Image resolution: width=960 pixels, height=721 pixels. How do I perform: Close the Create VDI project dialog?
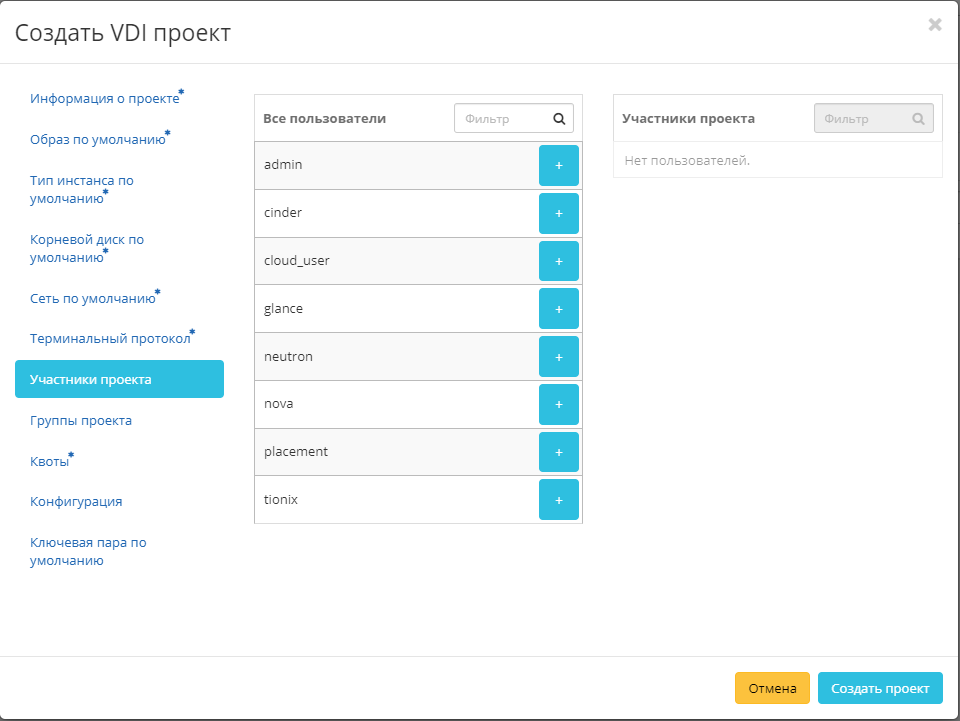[x=934, y=25]
